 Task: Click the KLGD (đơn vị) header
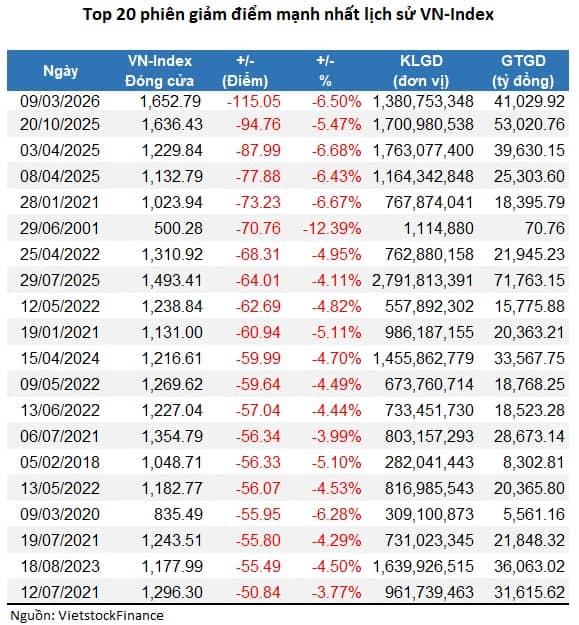click(x=421, y=71)
